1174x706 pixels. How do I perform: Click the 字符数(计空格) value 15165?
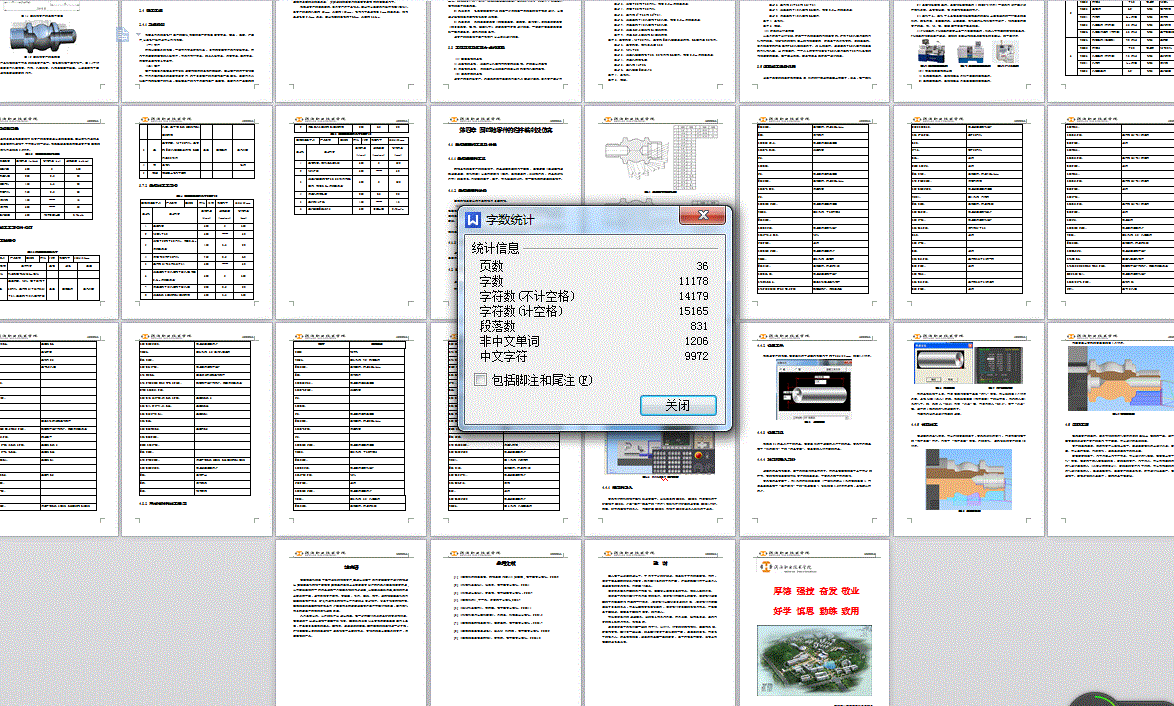pos(693,311)
